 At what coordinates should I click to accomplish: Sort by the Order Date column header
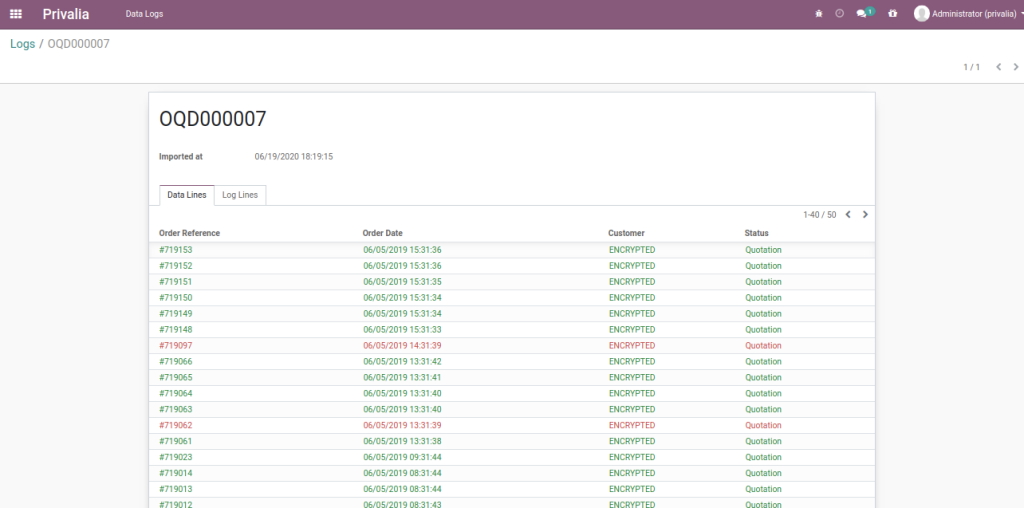point(383,233)
